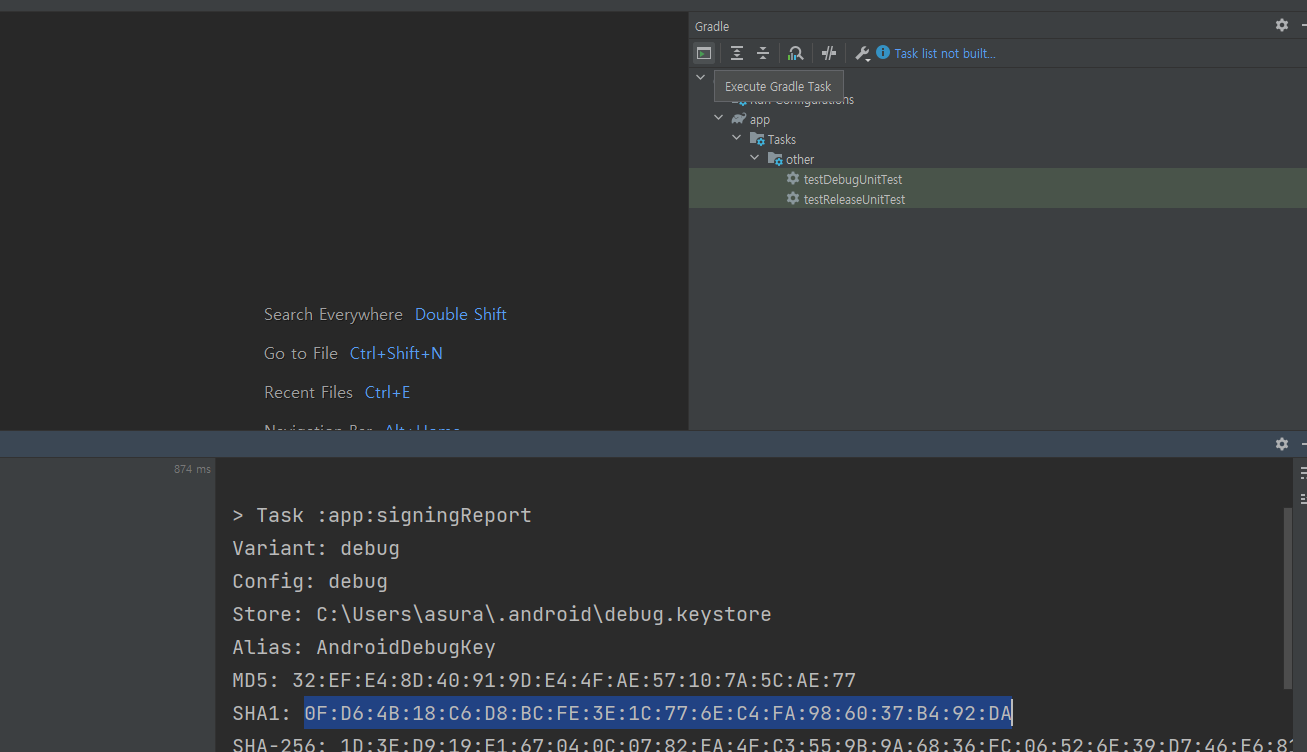Collapse the Tasks folder chevron
1307x752 pixels.
[x=736, y=138]
